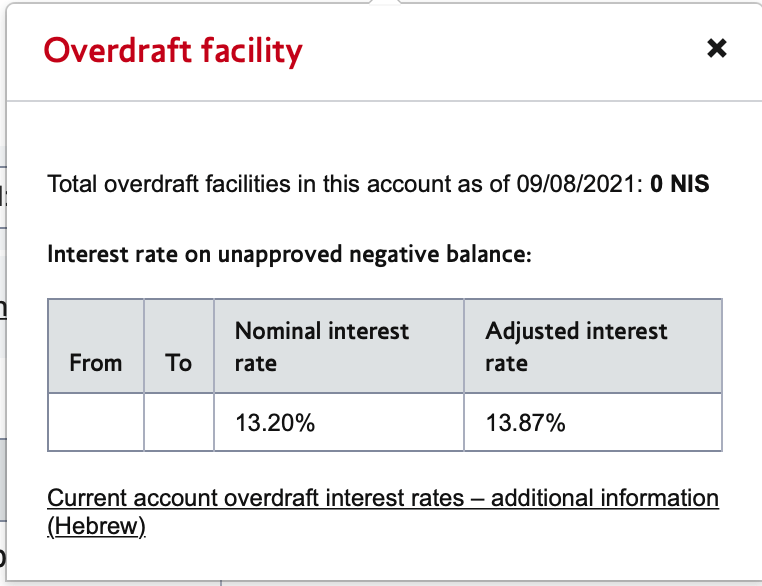The height and width of the screenshot is (586, 762).
Task: Select the 13.87% adjusted rate cell
Action: [x=526, y=423]
